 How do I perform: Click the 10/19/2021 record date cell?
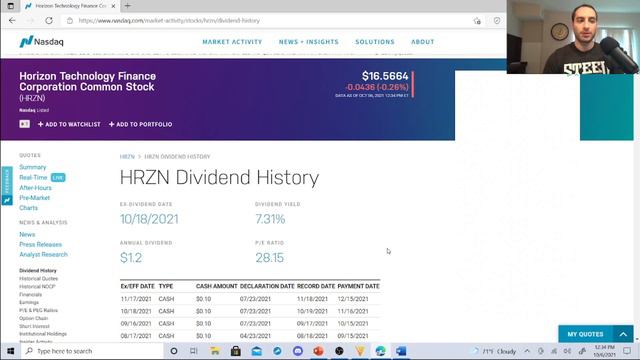click(x=312, y=311)
